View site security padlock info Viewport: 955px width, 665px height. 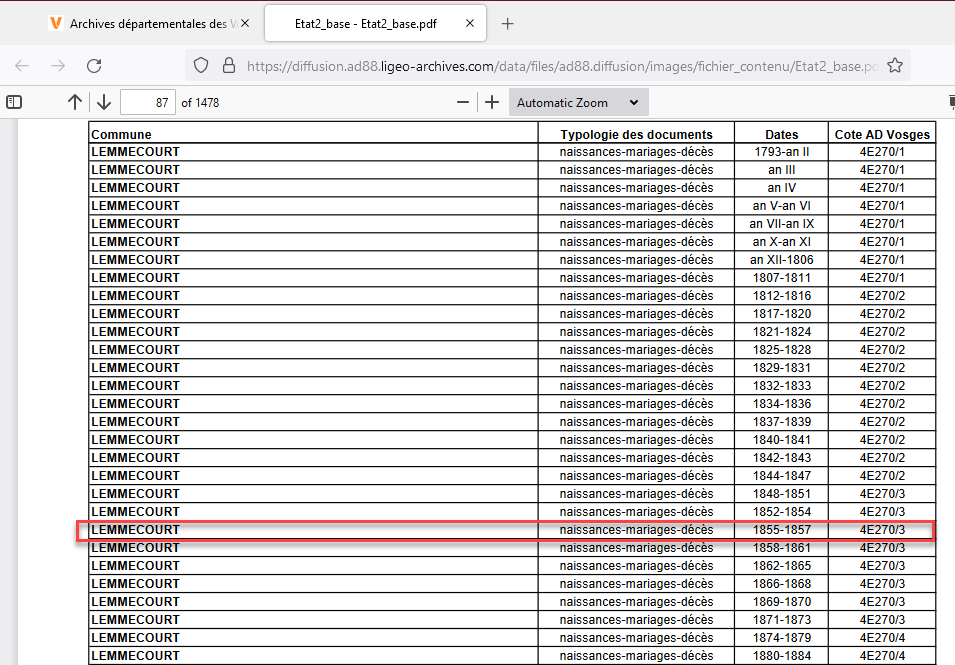(229, 65)
